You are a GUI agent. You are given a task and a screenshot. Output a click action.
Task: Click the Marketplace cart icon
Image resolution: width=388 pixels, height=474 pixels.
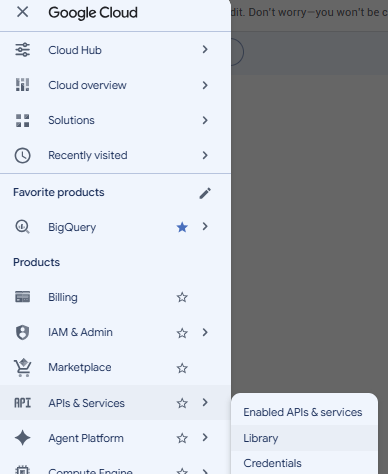(x=22, y=367)
